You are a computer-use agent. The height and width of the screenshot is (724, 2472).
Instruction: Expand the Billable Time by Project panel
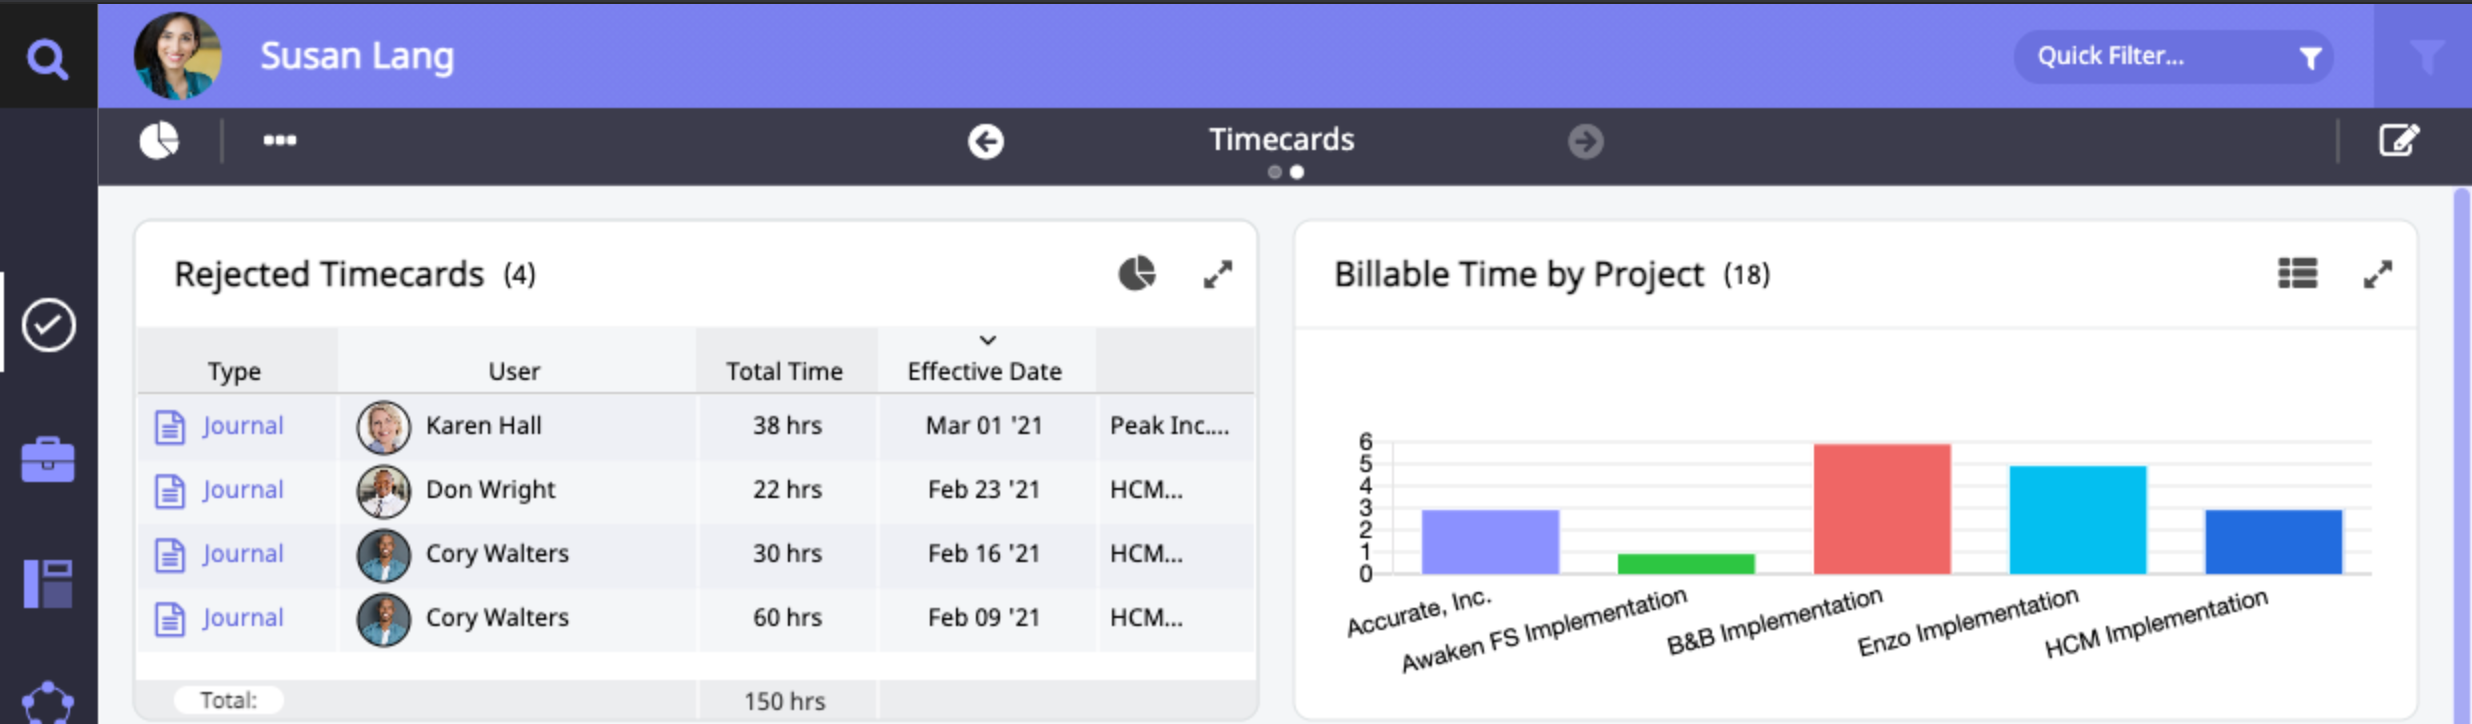[x=2378, y=274]
